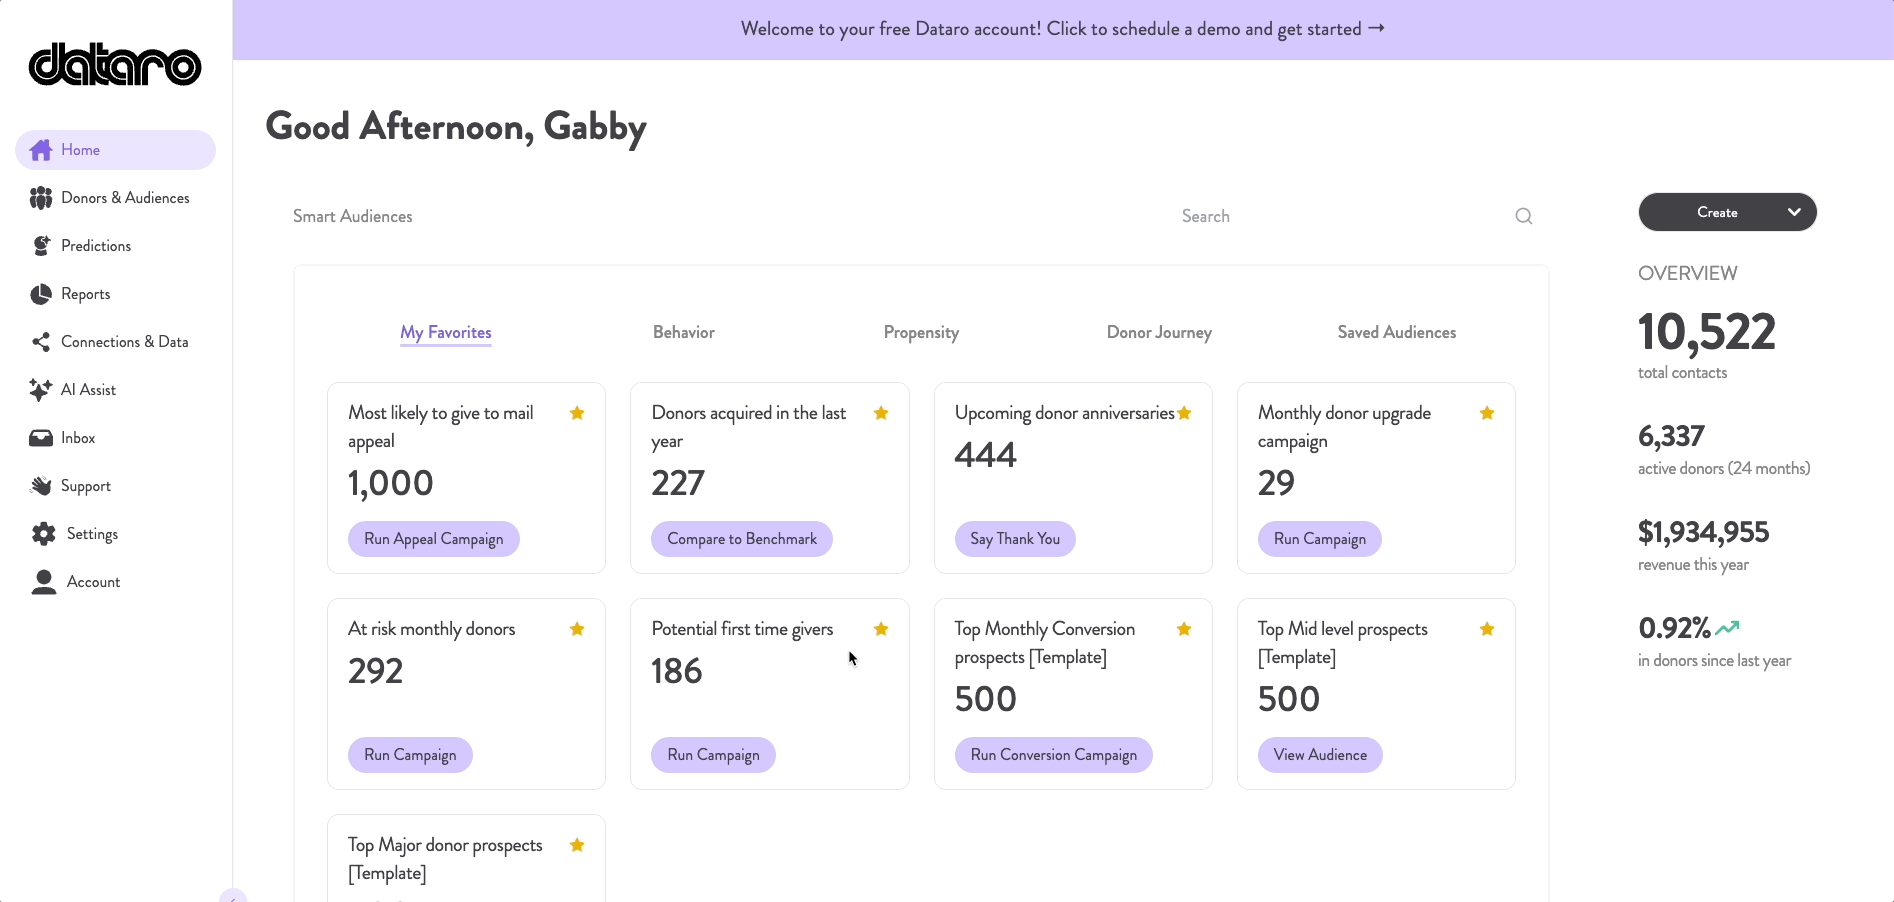Click Run Conversion Campaign

(1053, 754)
